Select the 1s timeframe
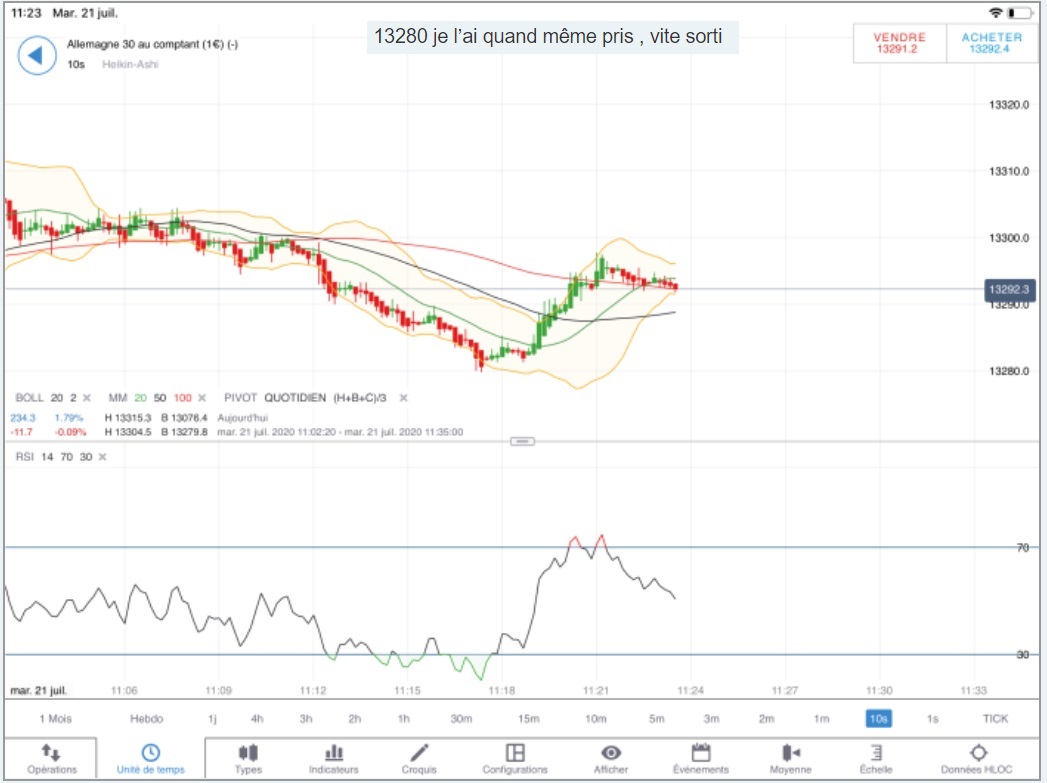The height and width of the screenshot is (783, 1047). tap(933, 719)
